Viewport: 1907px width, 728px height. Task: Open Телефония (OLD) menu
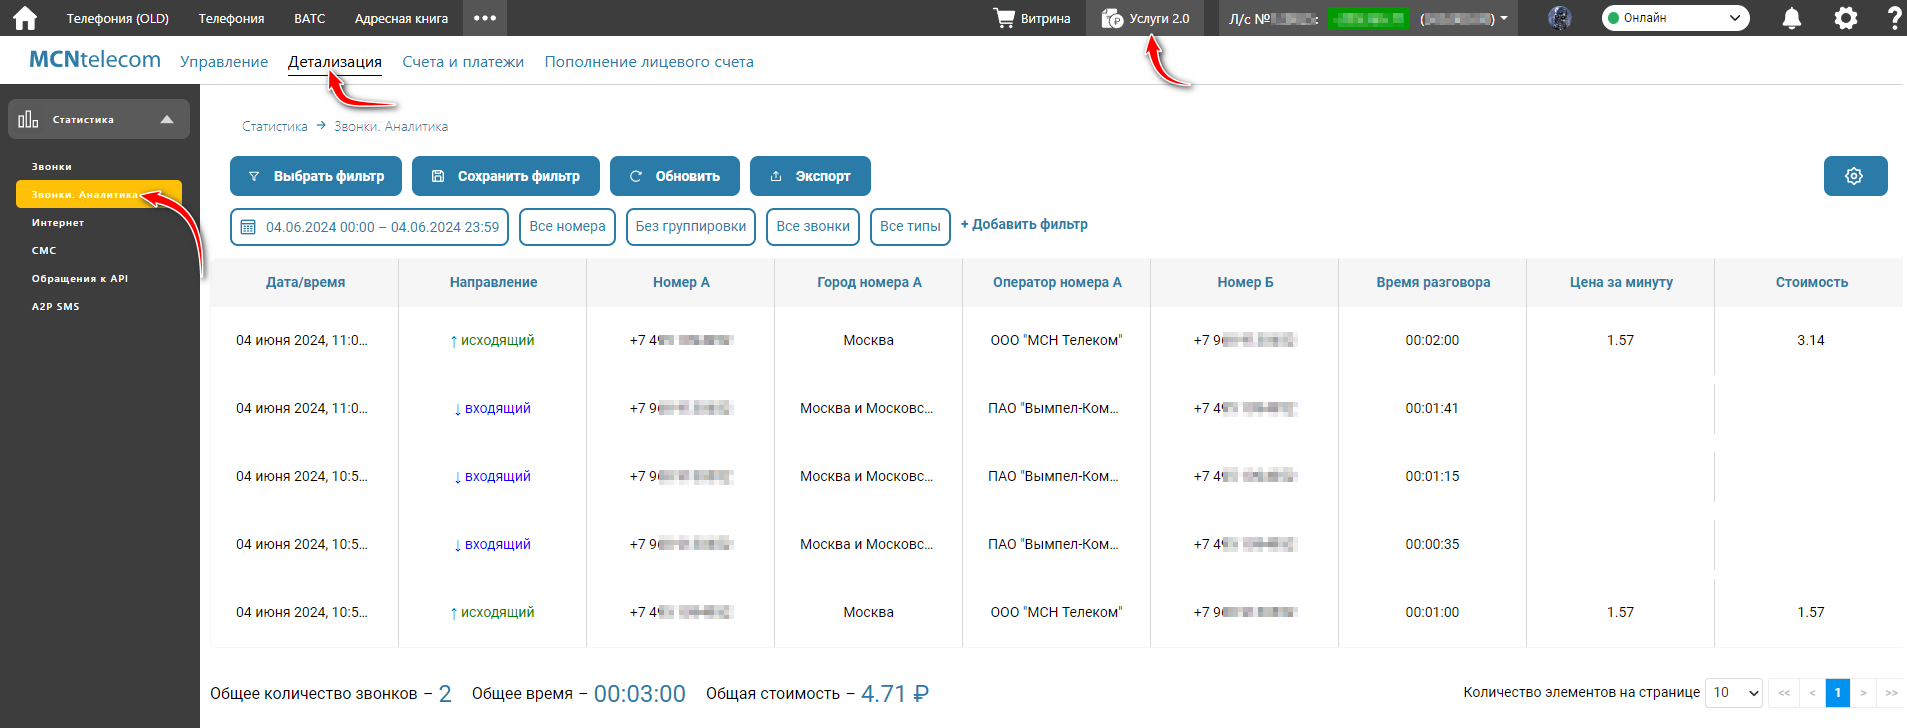(118, 18)
